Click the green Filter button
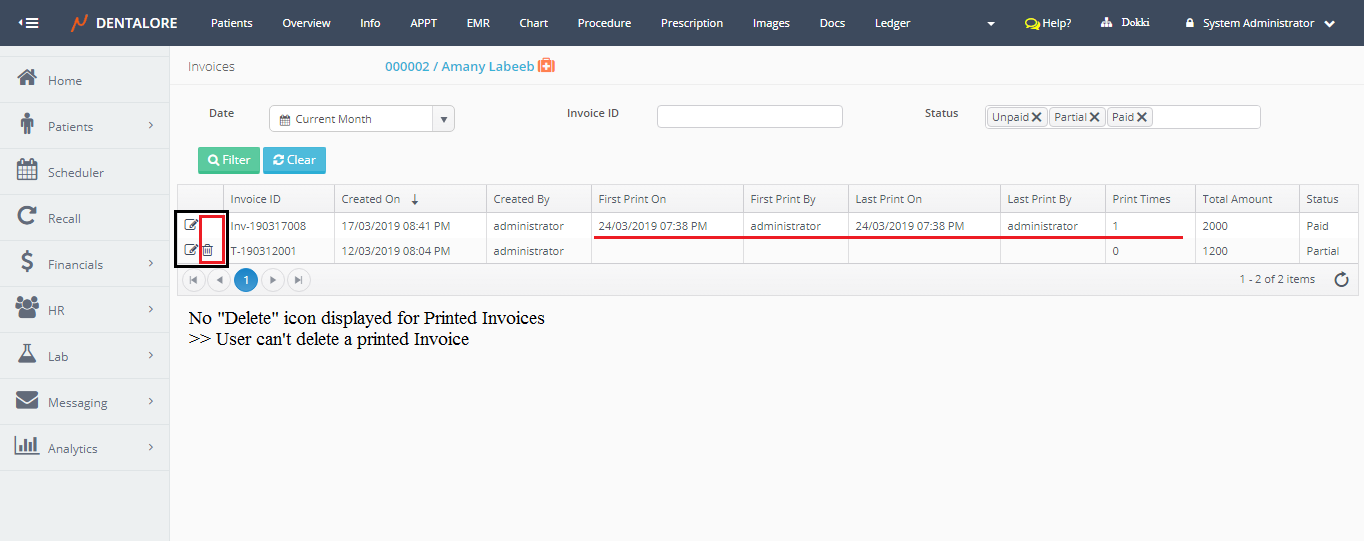This screenshot has width=1364, height=541. [x=229, y=160]
